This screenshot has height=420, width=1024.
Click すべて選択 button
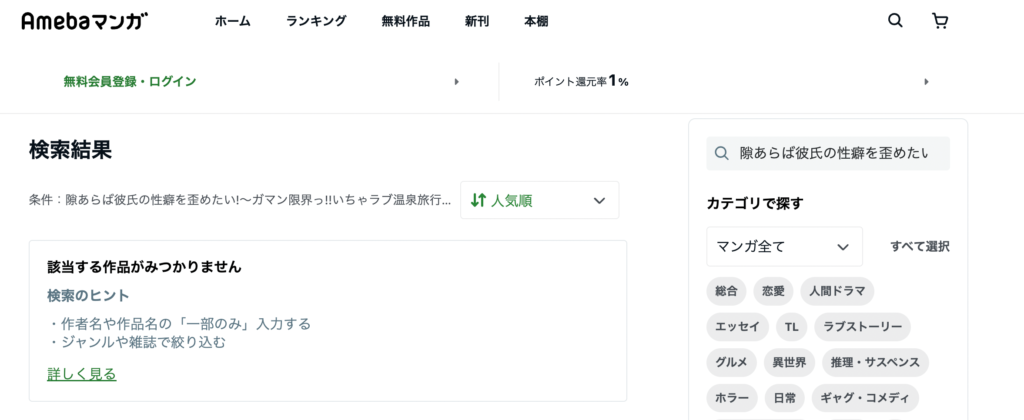click(x=920, y=246)
